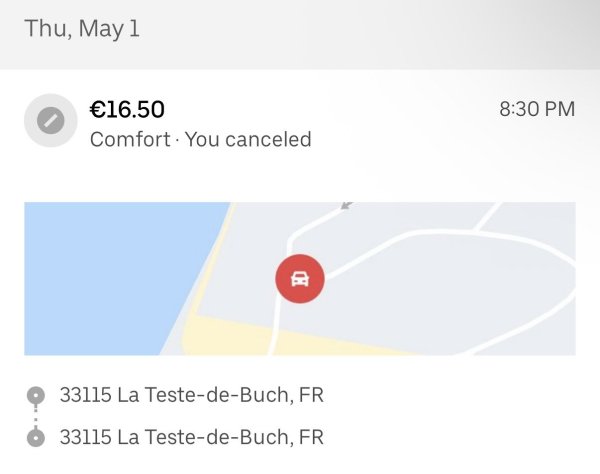Click the pickup location dot icon

[36, 395]
